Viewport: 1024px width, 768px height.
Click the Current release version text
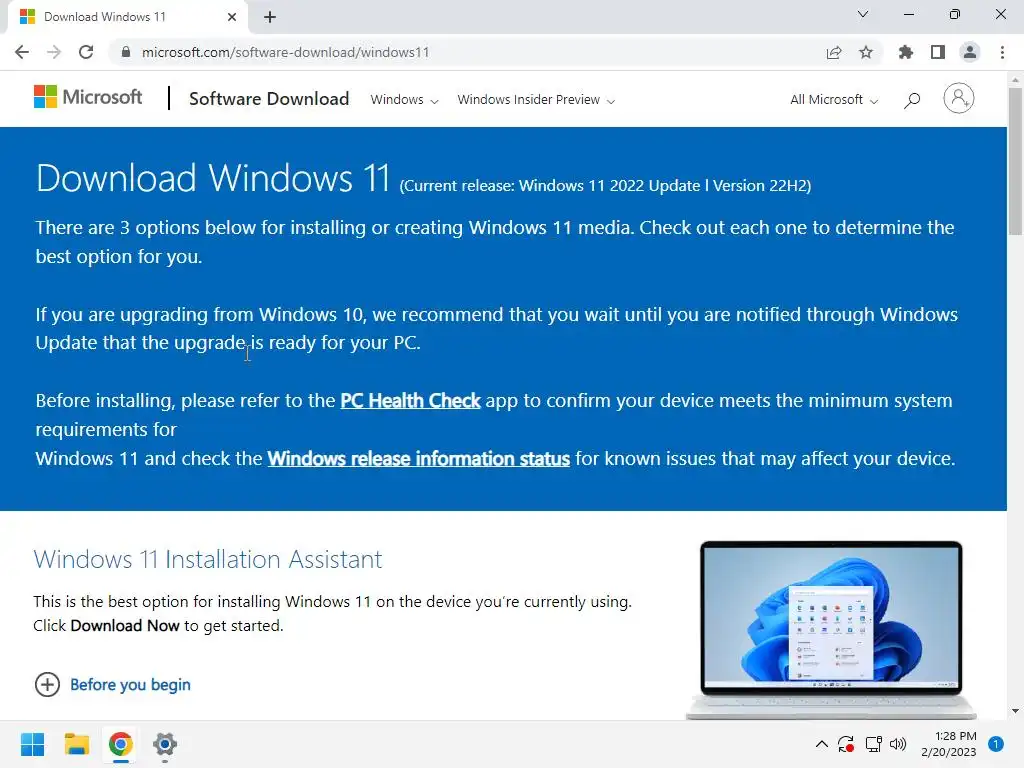point(605,186)
